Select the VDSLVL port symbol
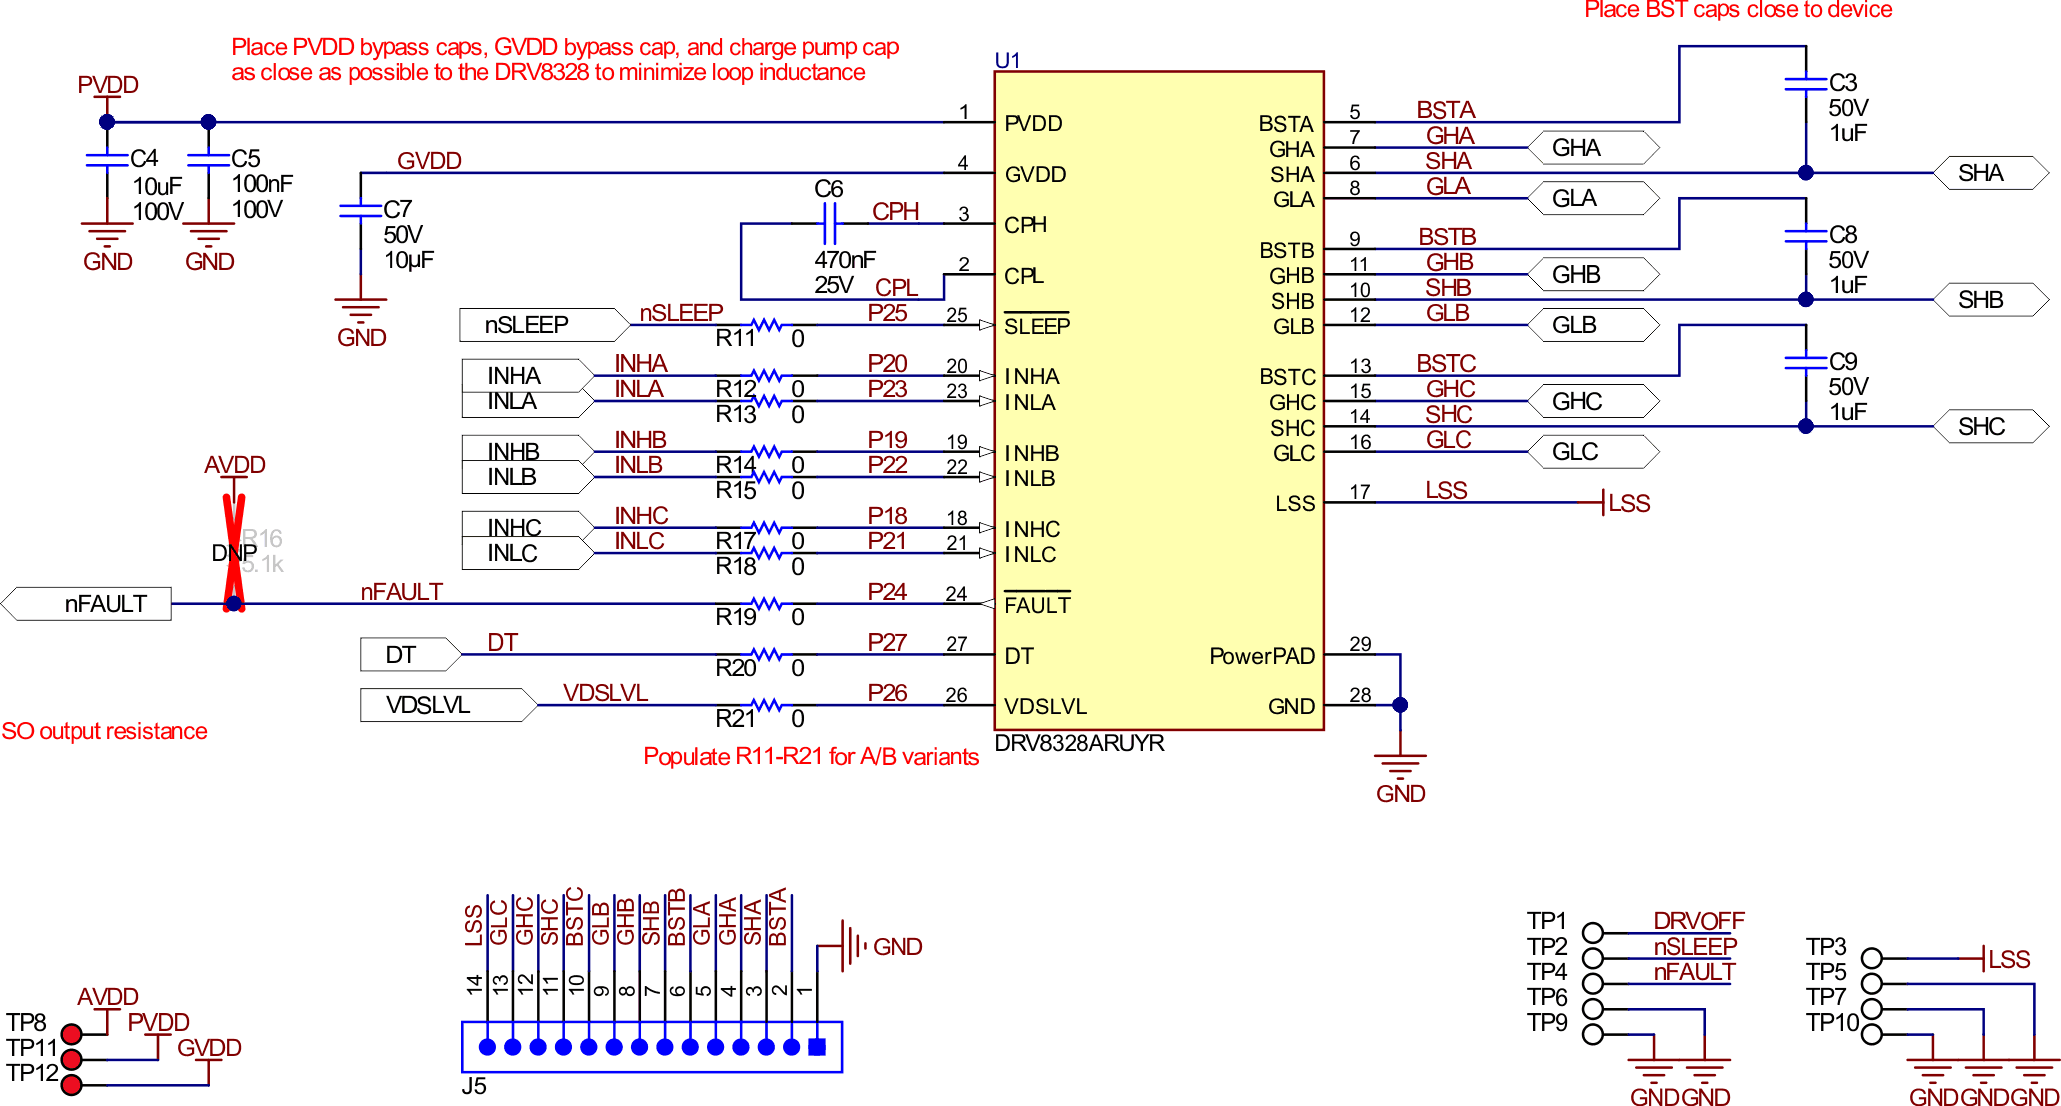This screenshot has height=1106, width=2061. click(449, 705)
